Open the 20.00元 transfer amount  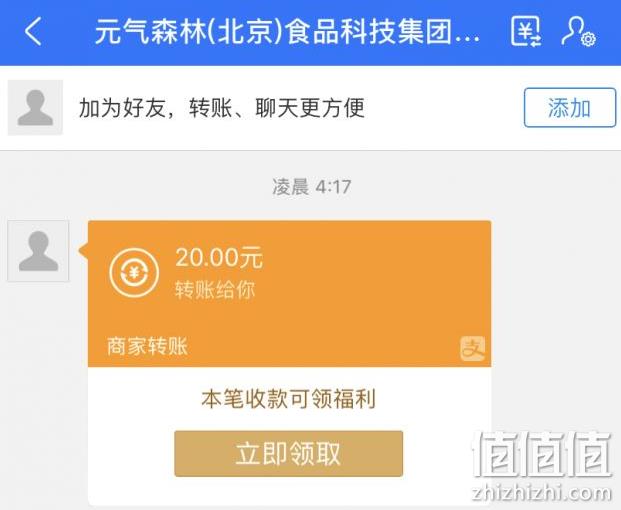[219, 258]
